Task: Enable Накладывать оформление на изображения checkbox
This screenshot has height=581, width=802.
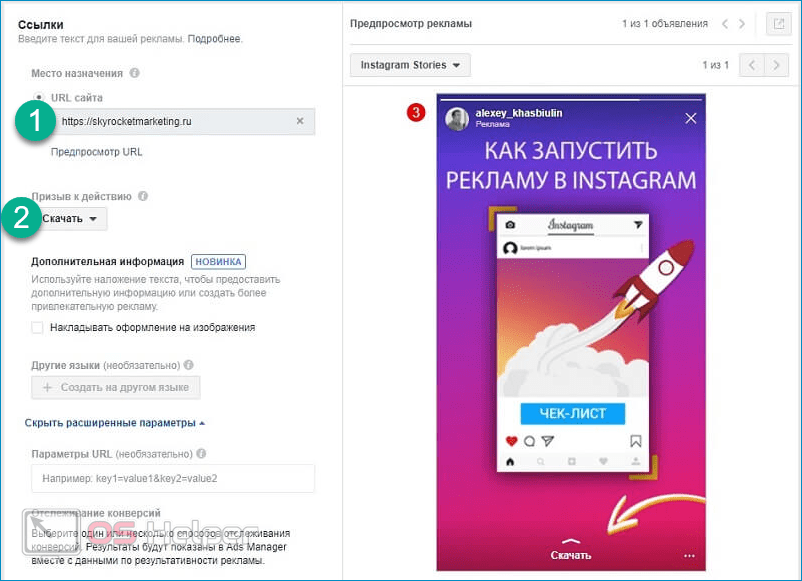Action: tap(37, 327)
